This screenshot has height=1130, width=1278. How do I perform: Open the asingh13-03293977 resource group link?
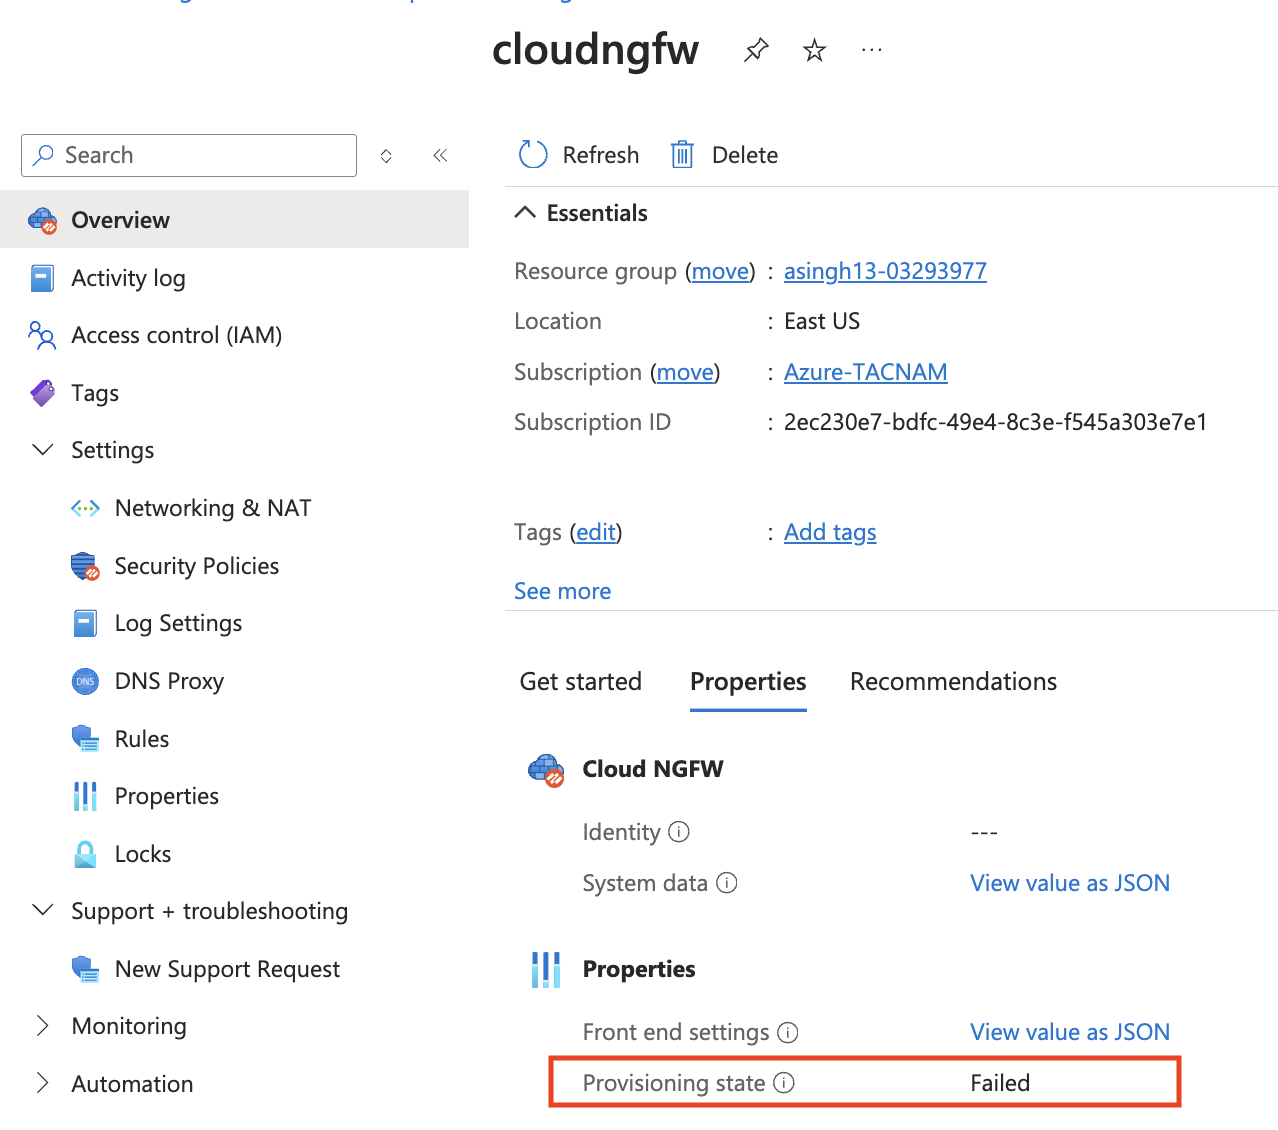tap(885, 271)
